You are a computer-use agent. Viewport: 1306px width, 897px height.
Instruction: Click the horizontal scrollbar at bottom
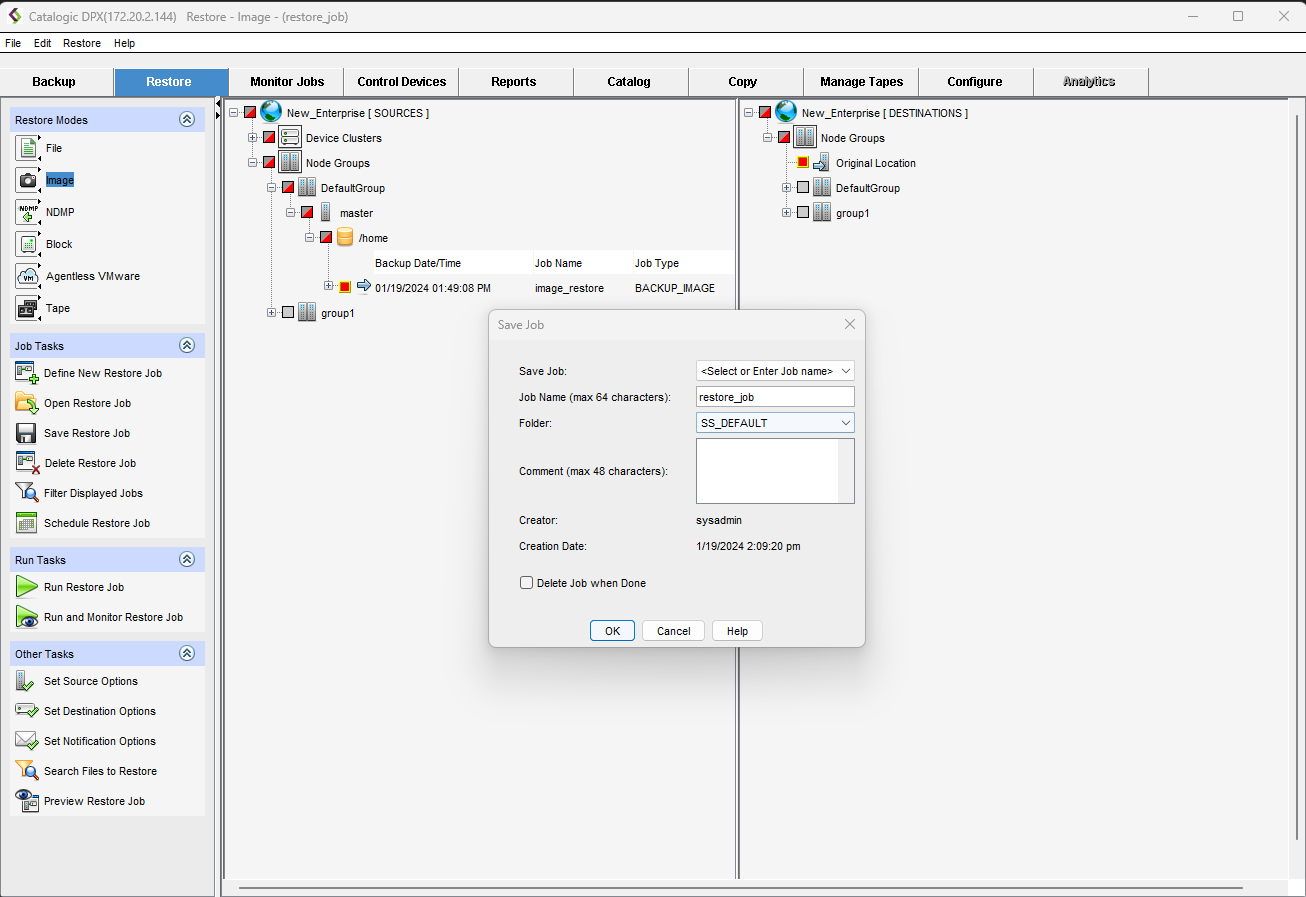click(740, 887)
